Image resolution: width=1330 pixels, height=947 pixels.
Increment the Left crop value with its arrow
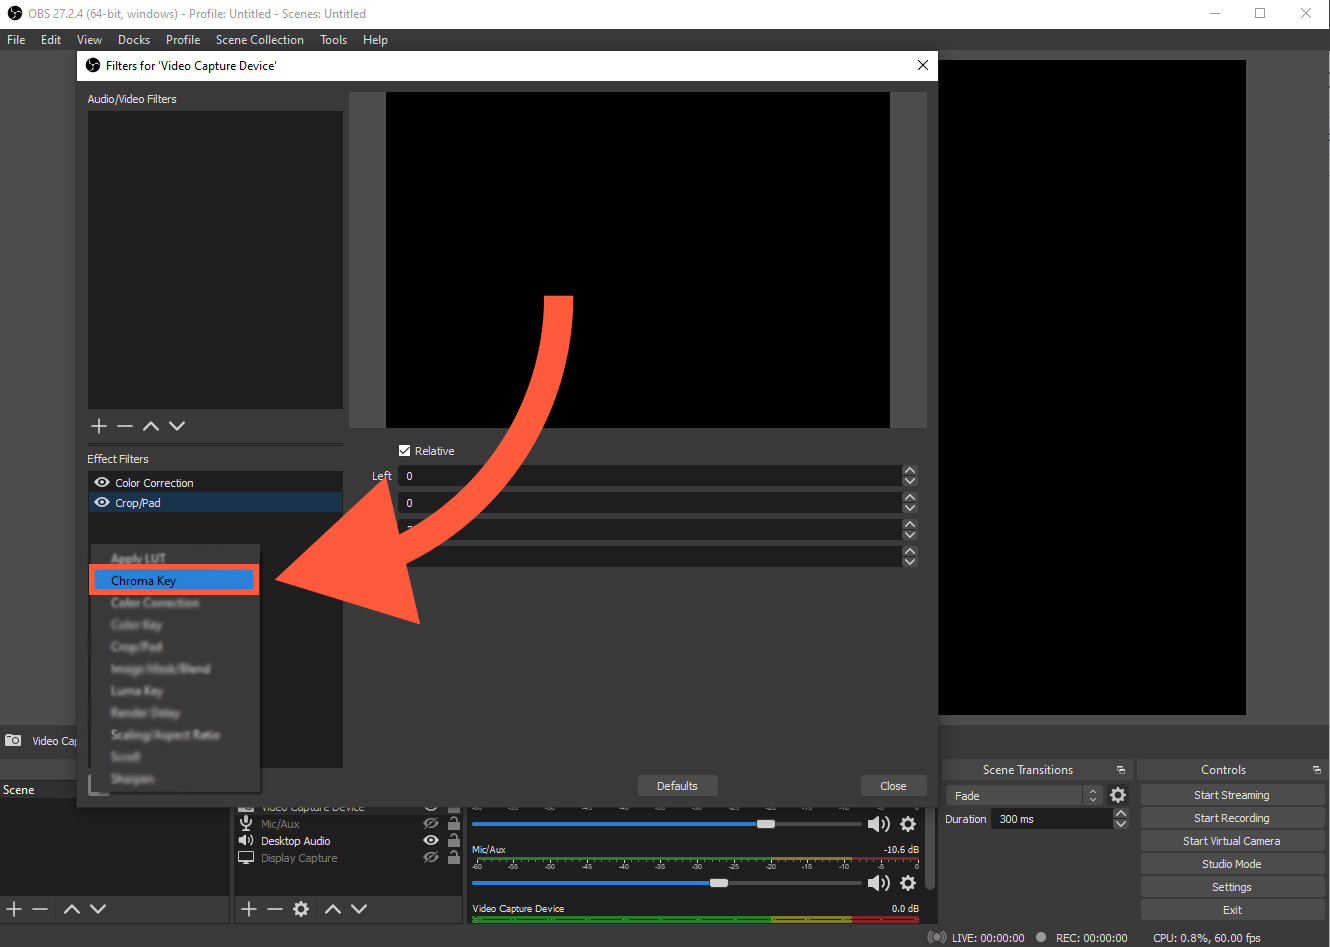[910, 470]
